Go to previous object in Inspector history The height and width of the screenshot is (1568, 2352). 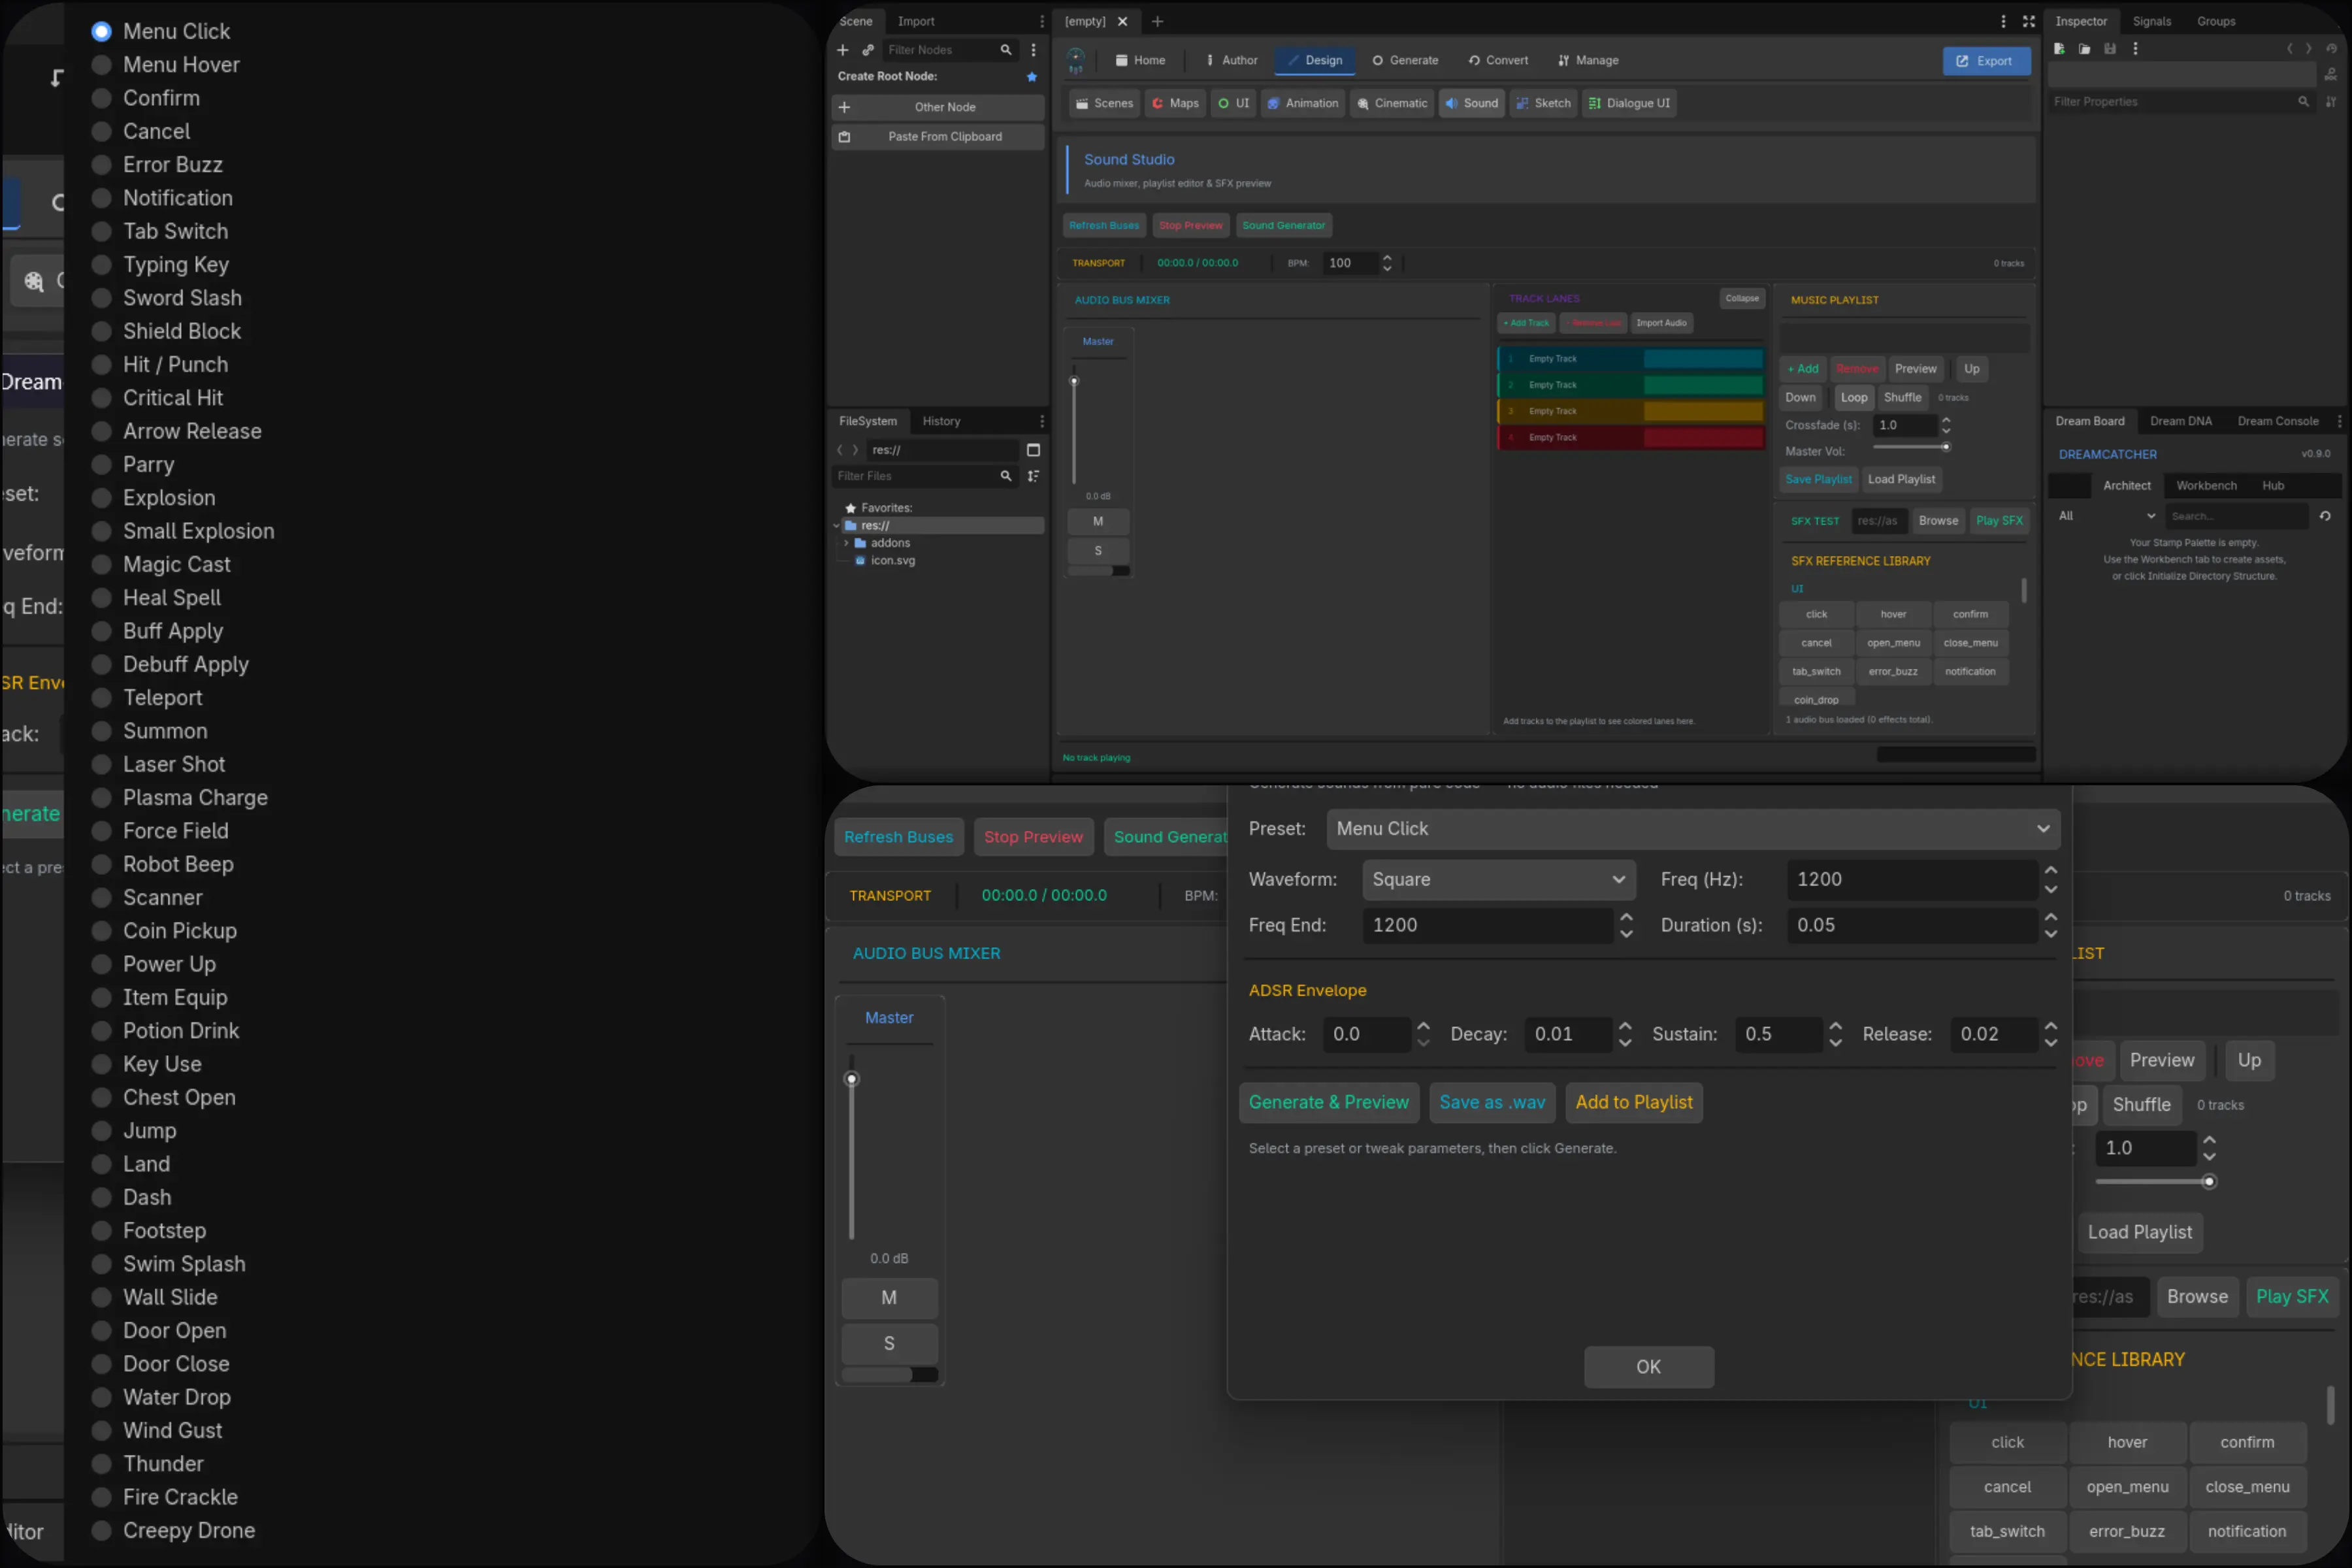pyautogui.click(x=2289, y=49)
